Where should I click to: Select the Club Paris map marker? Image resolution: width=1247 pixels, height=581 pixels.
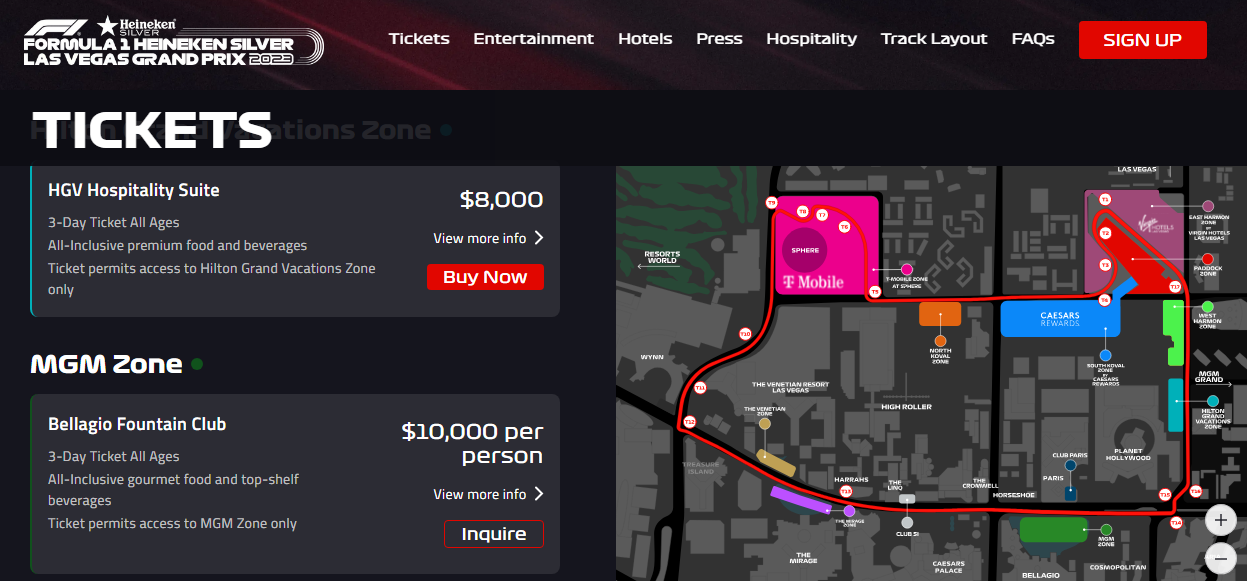(1070, 465)
